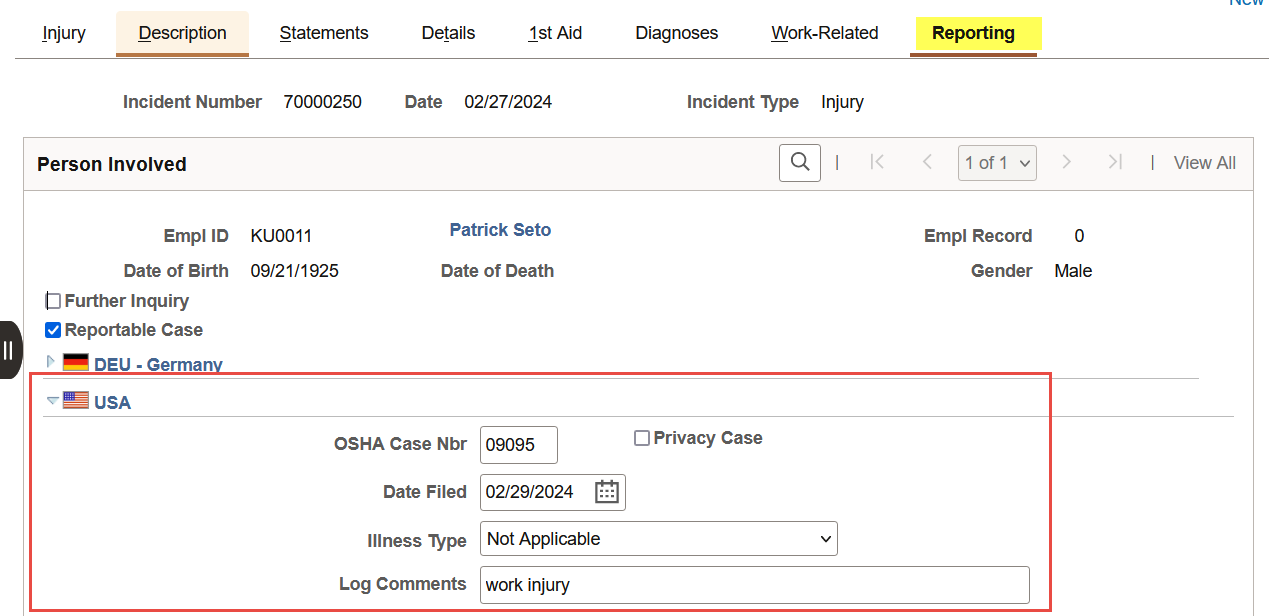Enable the Further Inquiry checkbox

pyautogui.click(x=54, y=301)
